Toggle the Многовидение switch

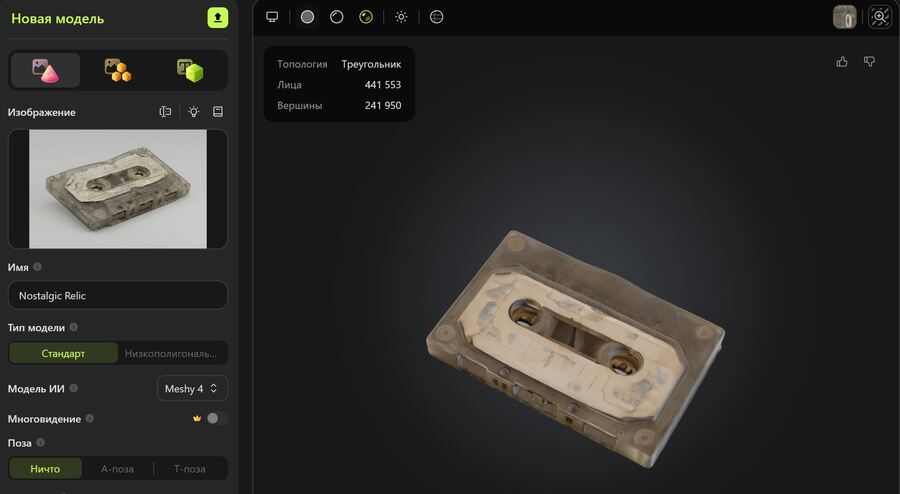[x=216, y=418]
